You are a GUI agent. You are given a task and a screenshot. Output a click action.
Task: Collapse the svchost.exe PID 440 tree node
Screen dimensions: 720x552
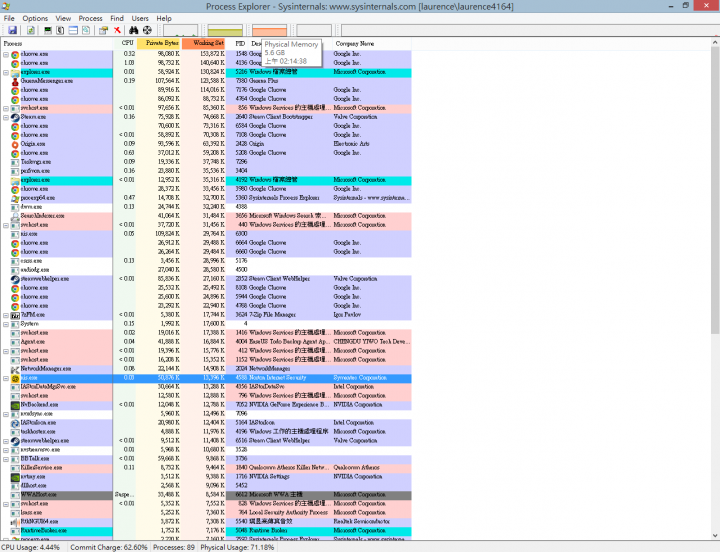click(x=6, y=225)
